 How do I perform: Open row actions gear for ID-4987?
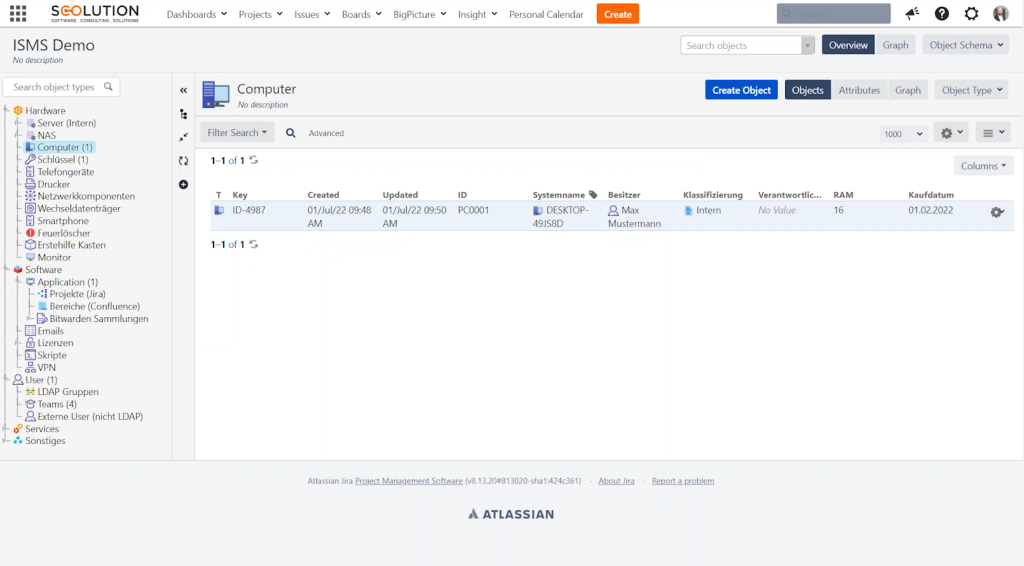point(997,212)
